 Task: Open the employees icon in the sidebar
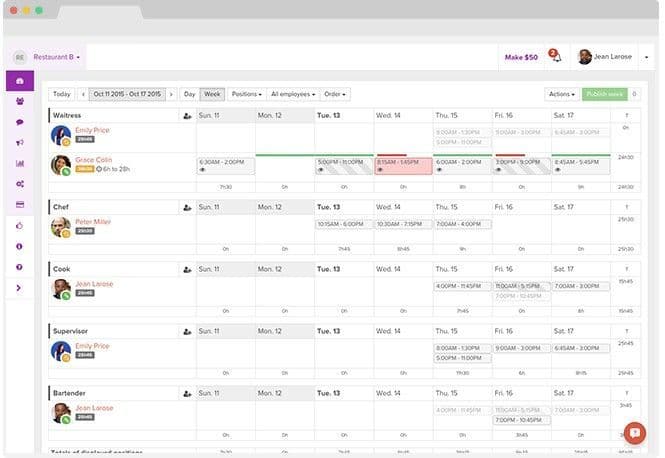tap(19, 101)
